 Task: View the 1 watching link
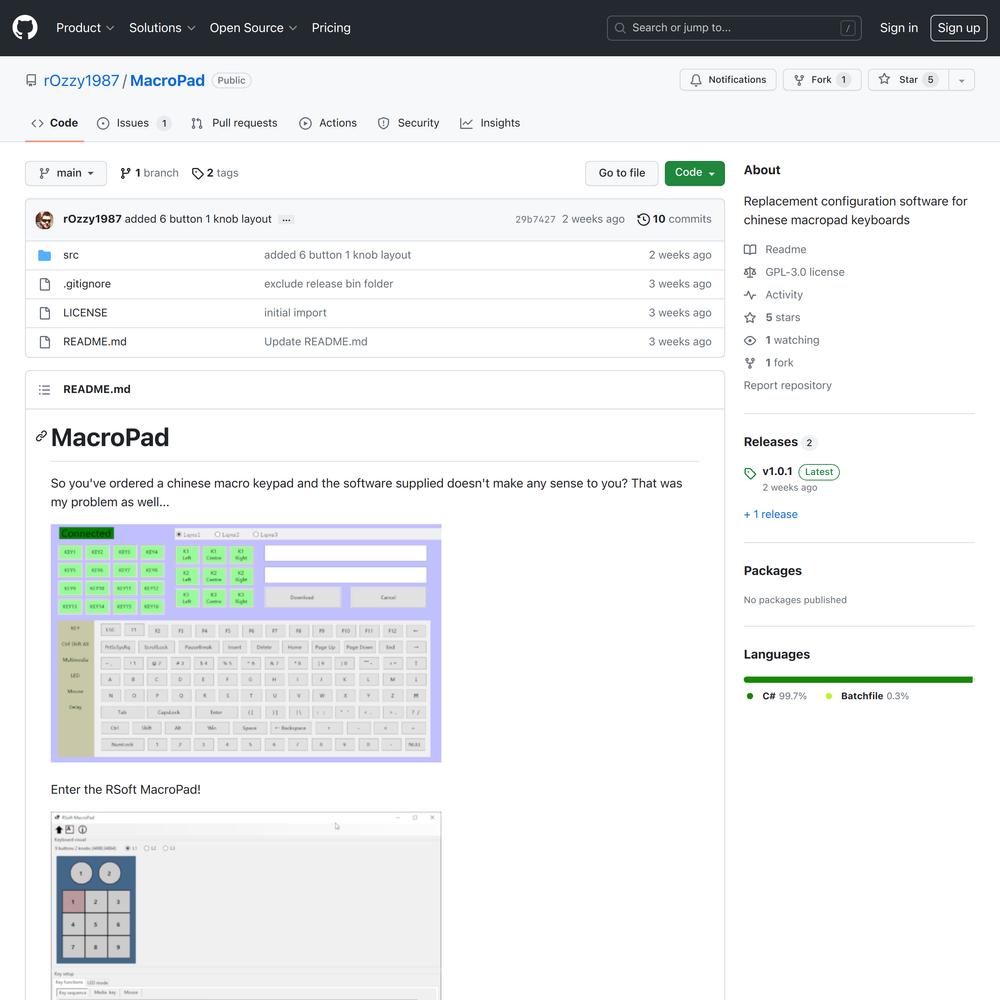(782, 341)
